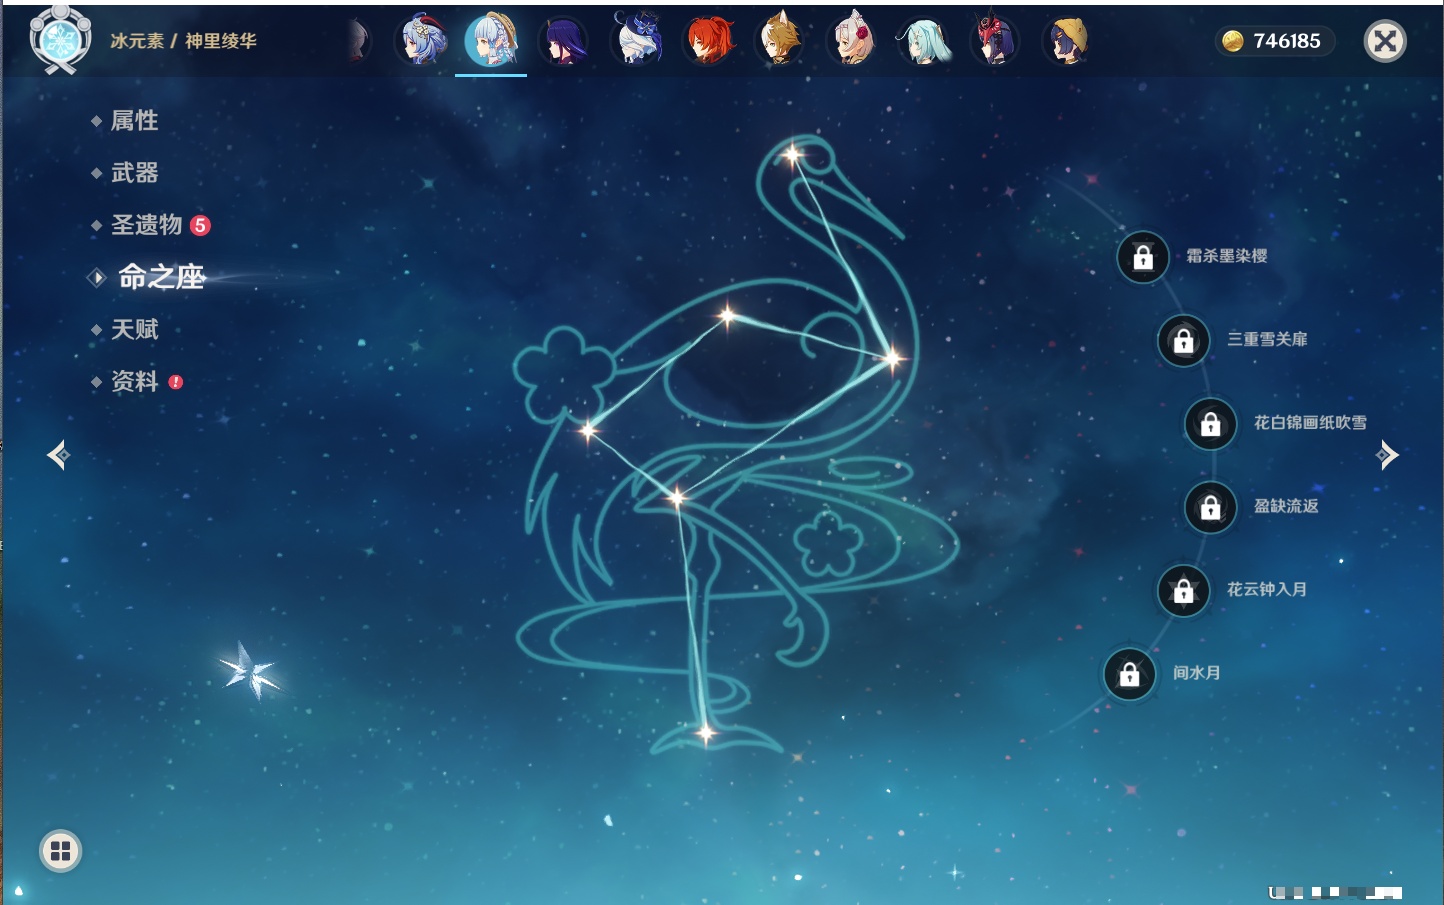Screen dimensions: 1444x905
Task: Choose the avatar with the yellow hood
Action: coord(1067,41)
